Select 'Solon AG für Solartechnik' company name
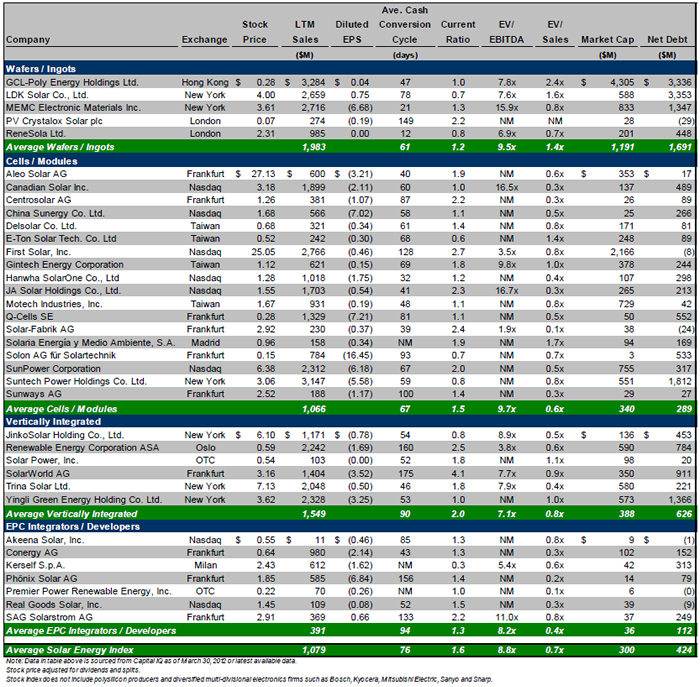This screenshot has height=687, width=700. tap(61, 355)
